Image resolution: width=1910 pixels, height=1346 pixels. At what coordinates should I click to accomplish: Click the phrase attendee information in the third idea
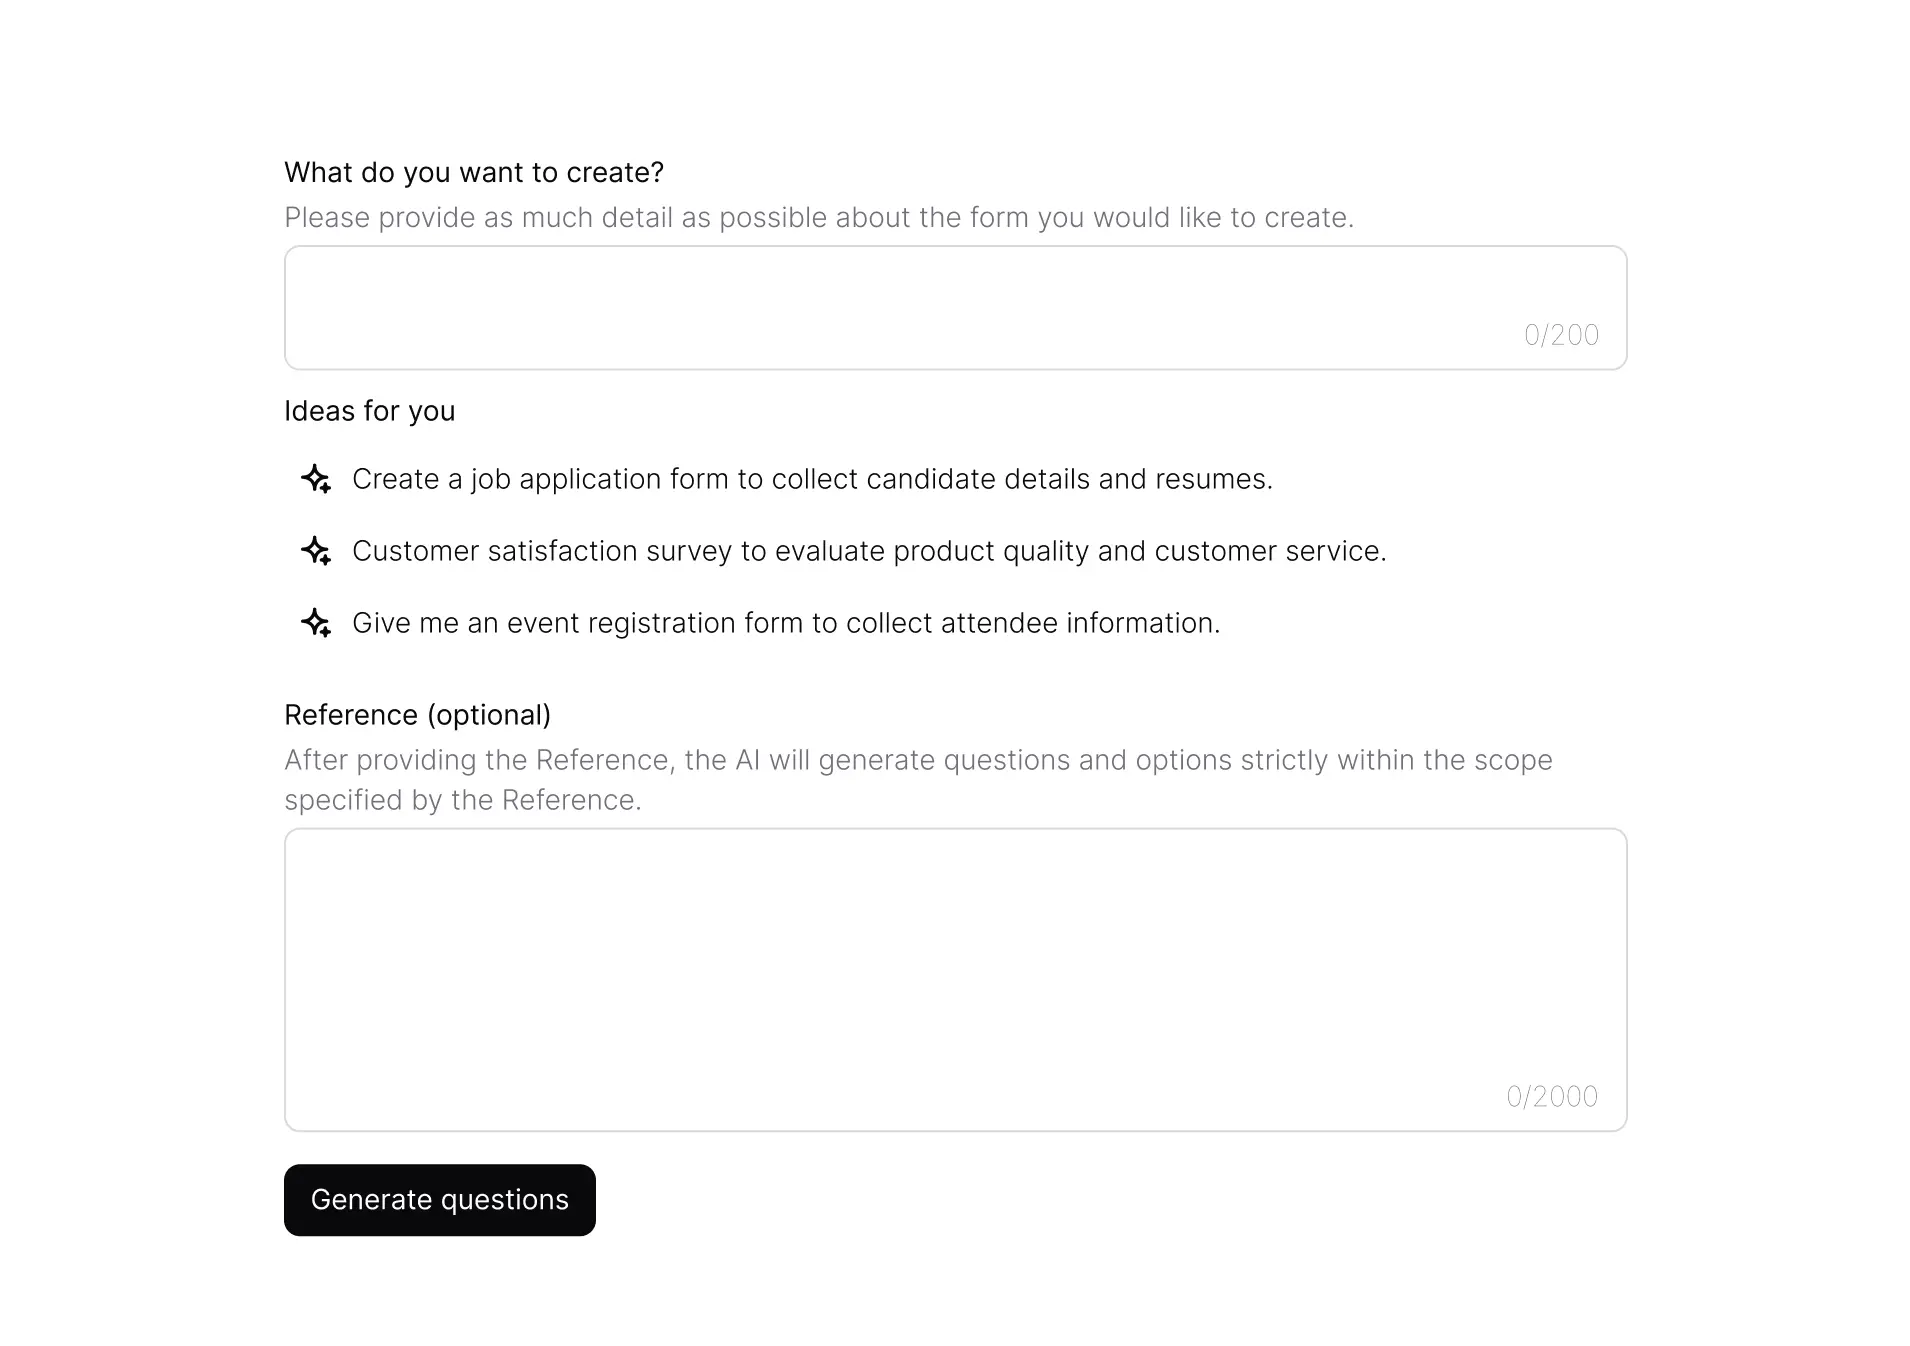tap(1079, 623)
